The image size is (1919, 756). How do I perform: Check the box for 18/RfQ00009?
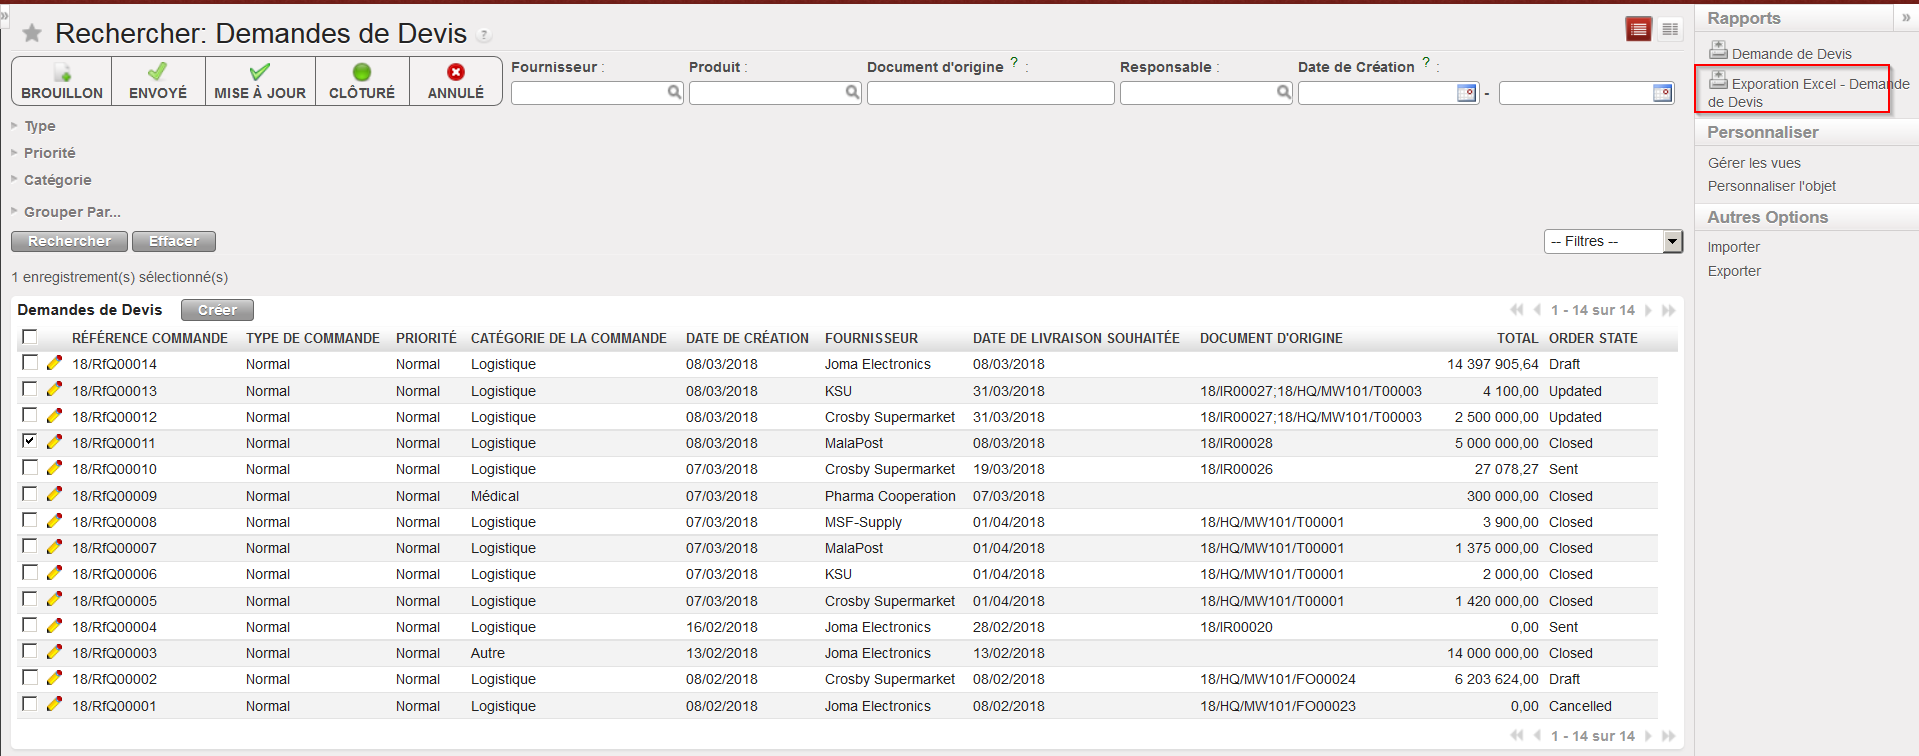point(30,494)
